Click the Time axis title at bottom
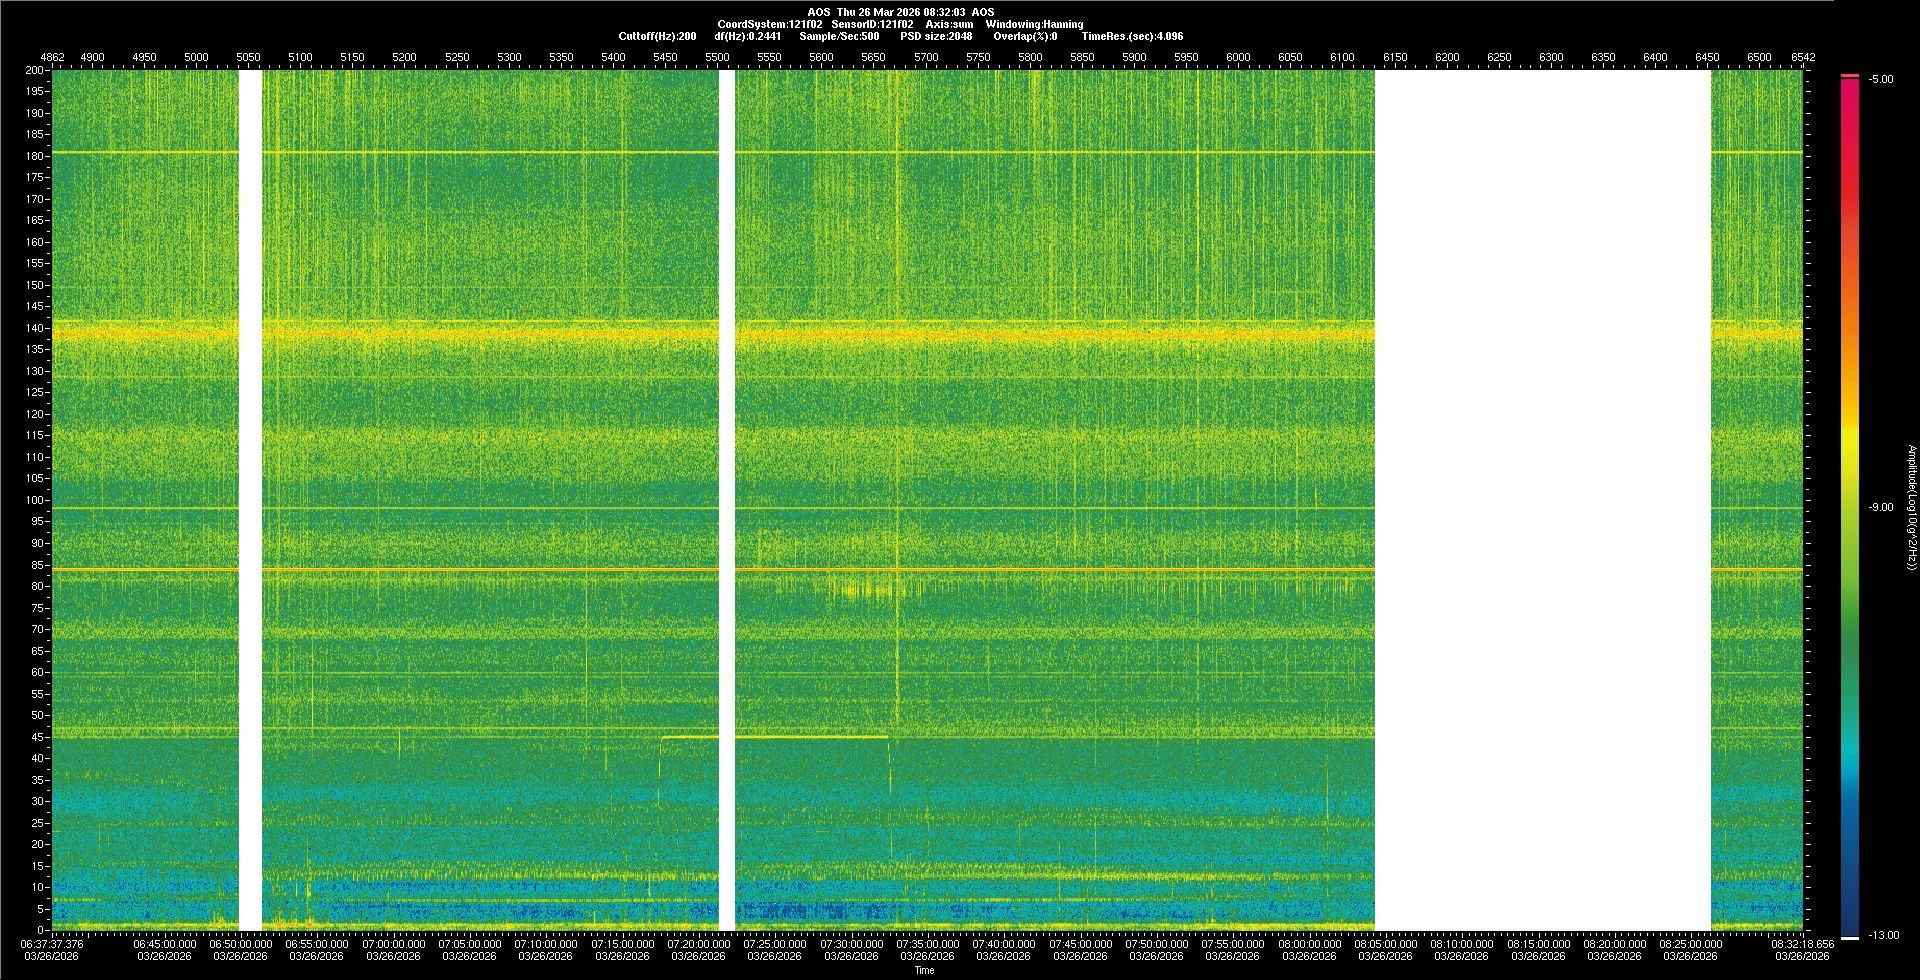1920x980 pixels. pos(924,970)
